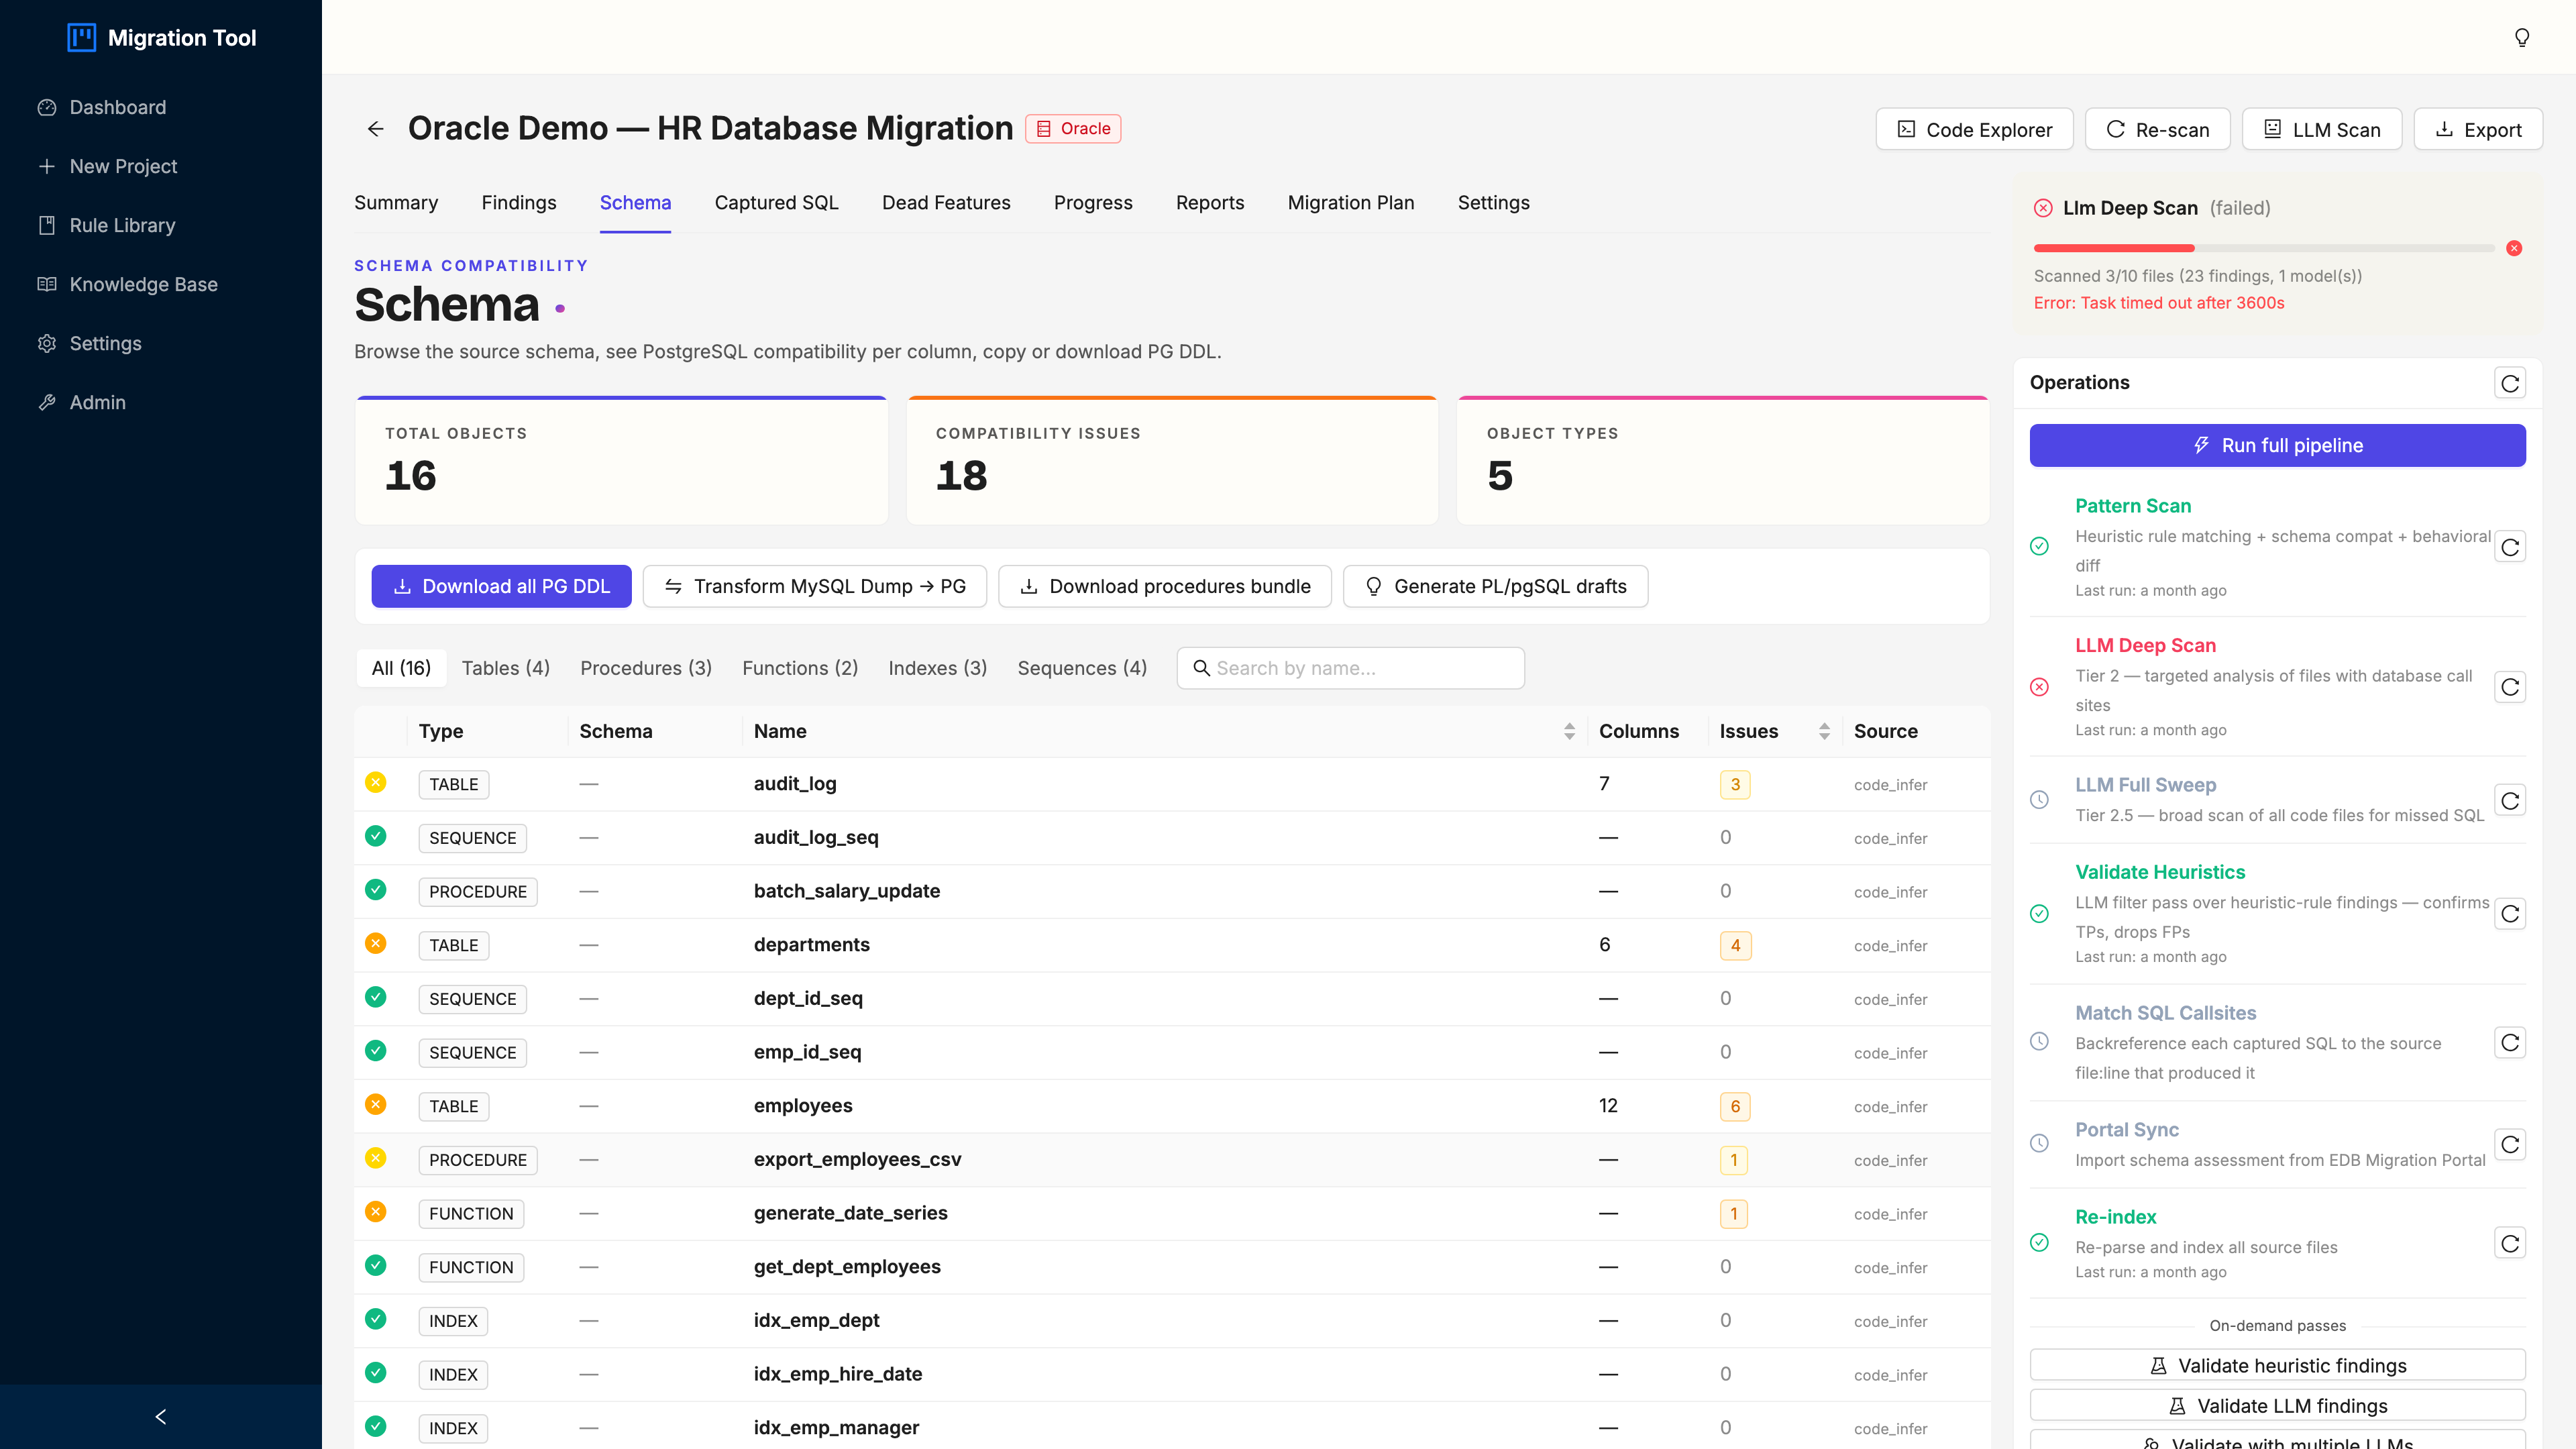Sort by the Issues column arrows
Viewport: 2576px width, 1449px height.
(x=1824, y=731)
